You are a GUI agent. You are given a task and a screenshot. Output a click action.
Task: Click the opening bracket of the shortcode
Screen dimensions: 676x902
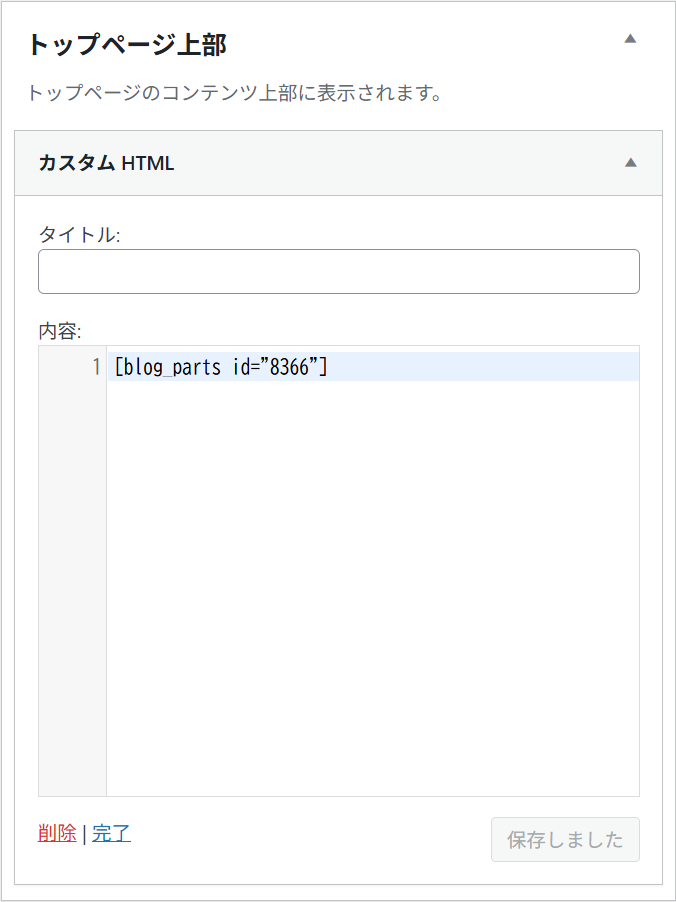click(x=119, y=368)
